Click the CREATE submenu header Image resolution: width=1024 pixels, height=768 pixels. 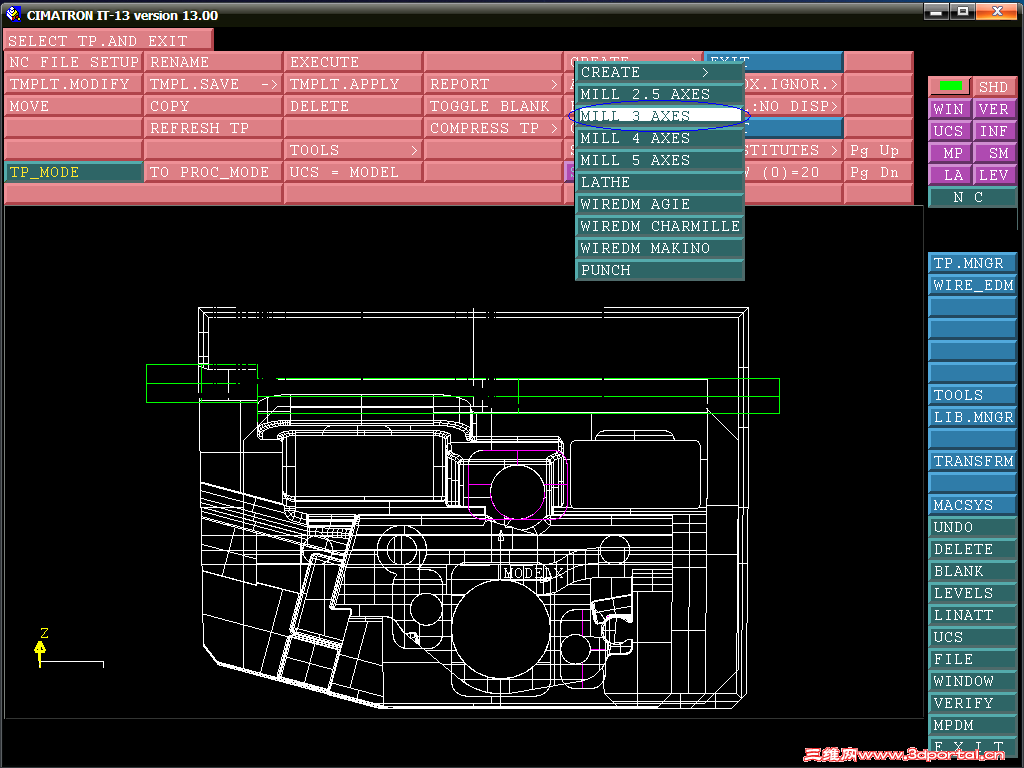tap(660, 72)
